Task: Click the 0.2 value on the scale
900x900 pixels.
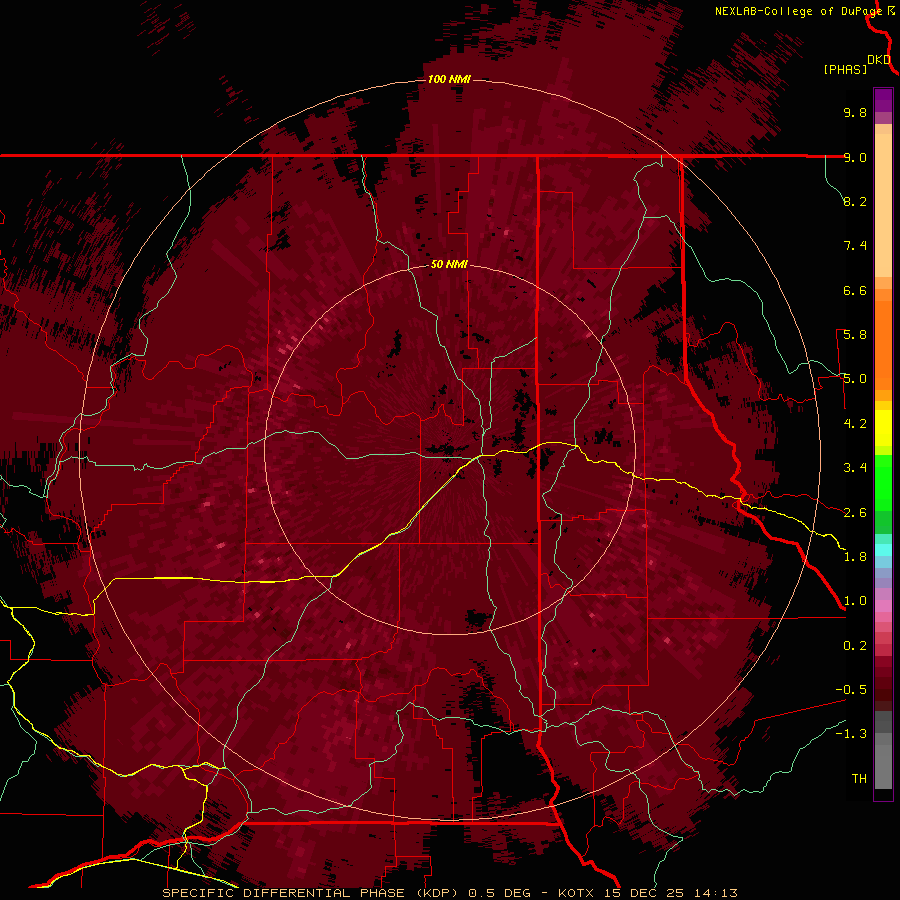Action: pyautogui.click(x=855, y=646)
